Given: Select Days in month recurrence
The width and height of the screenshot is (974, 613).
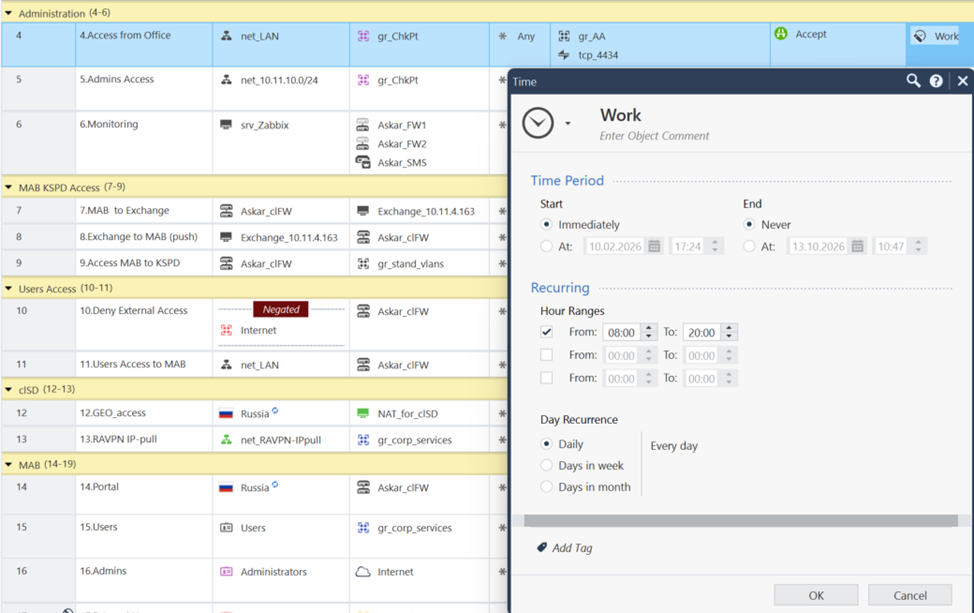Looking at the screenshot, I should [x=547, y=487].
